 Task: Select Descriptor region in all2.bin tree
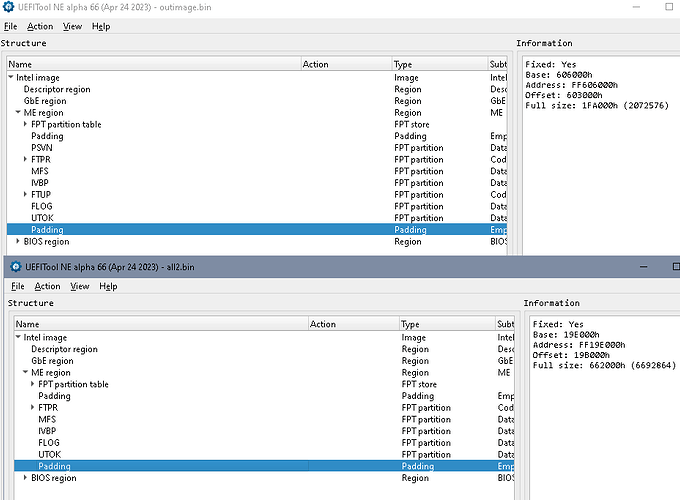point(64,349)
